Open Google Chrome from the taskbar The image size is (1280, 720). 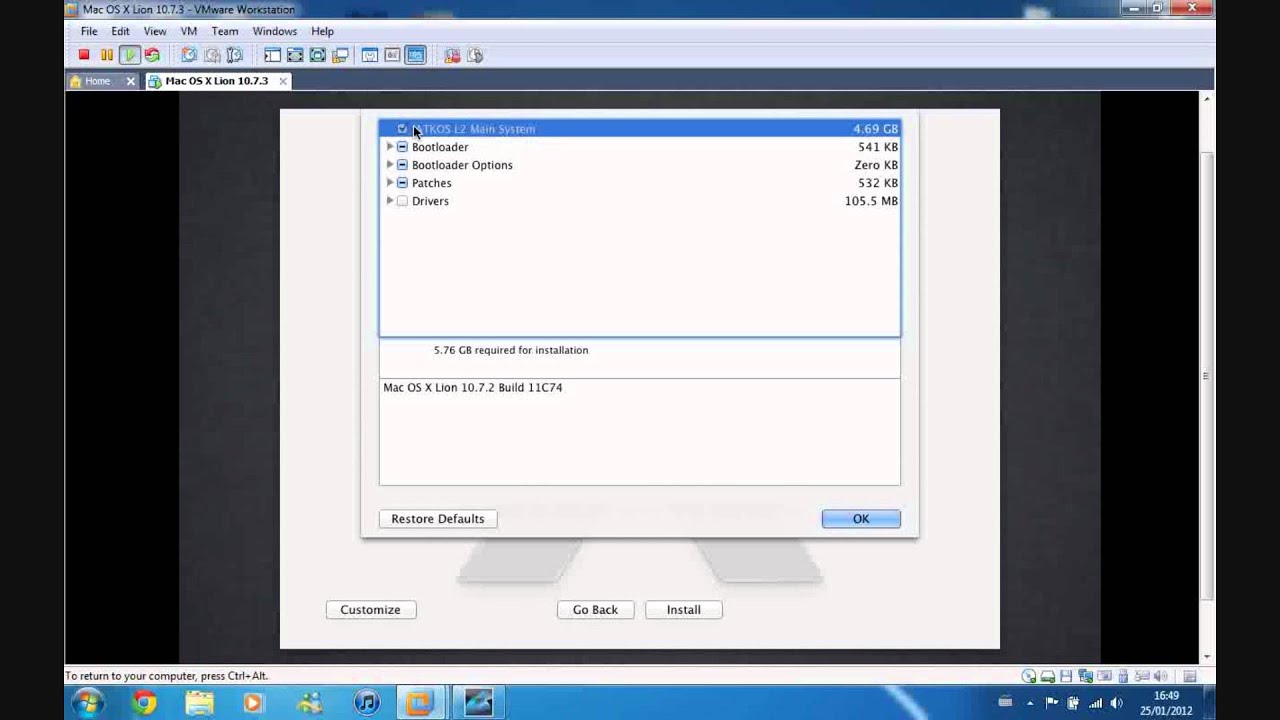pos(145,703)
